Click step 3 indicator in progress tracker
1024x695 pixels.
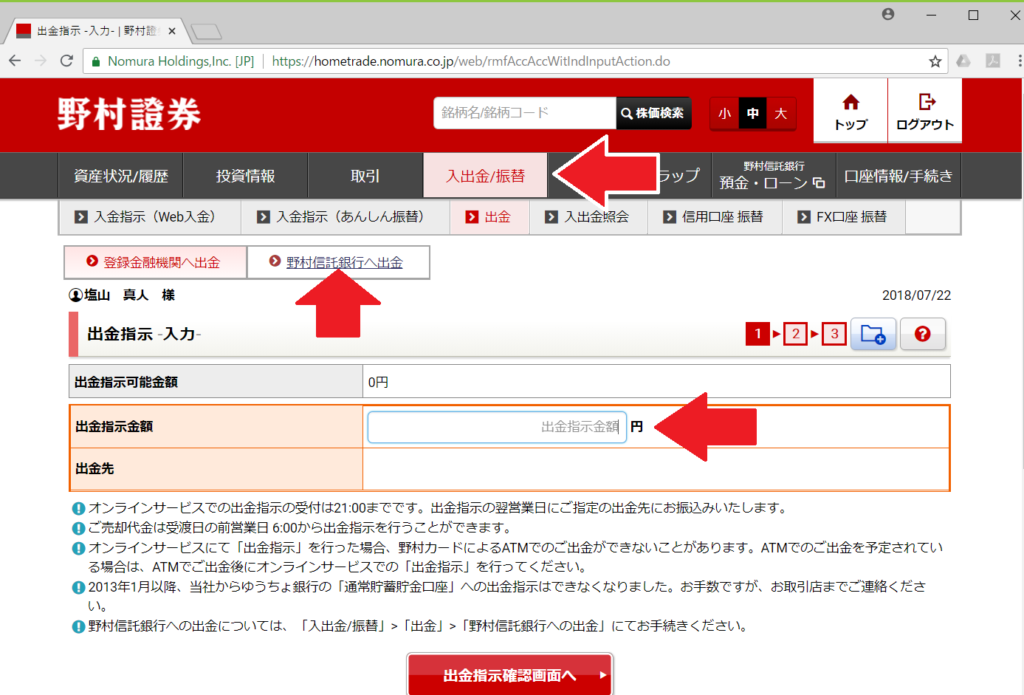point(834,334)
